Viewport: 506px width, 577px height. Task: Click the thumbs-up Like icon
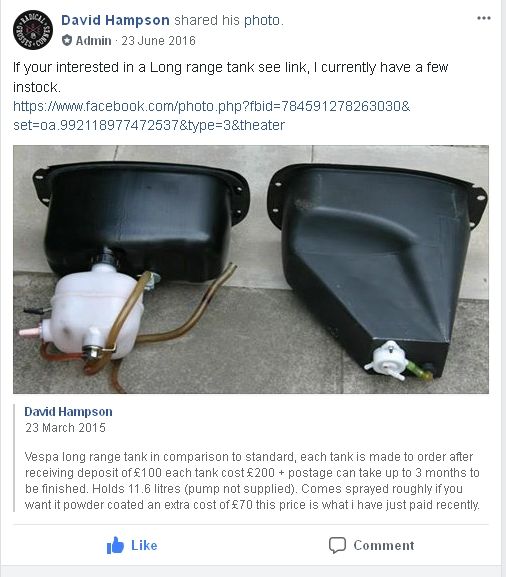(x=115, y=545)
